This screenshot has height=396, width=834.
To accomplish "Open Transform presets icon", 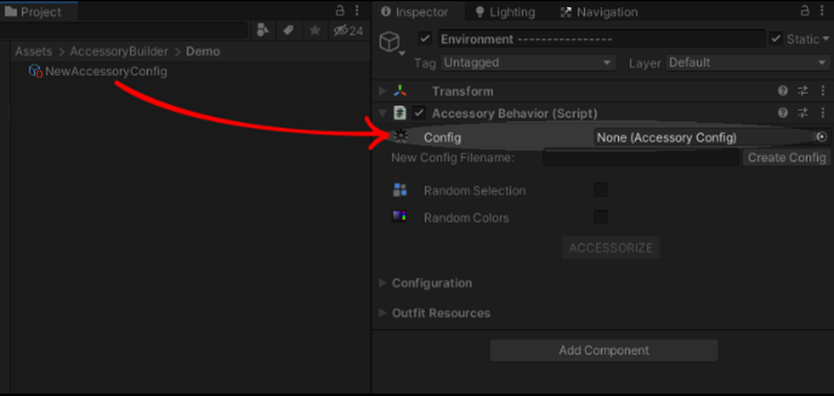I will coord(803,91).
